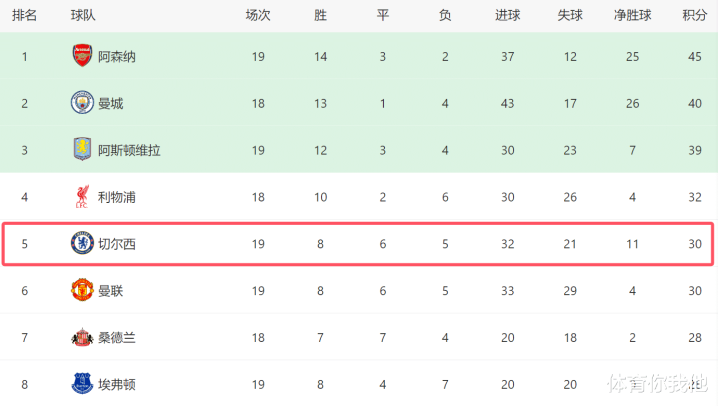Click the Manchester City club crest

[82, 103]
